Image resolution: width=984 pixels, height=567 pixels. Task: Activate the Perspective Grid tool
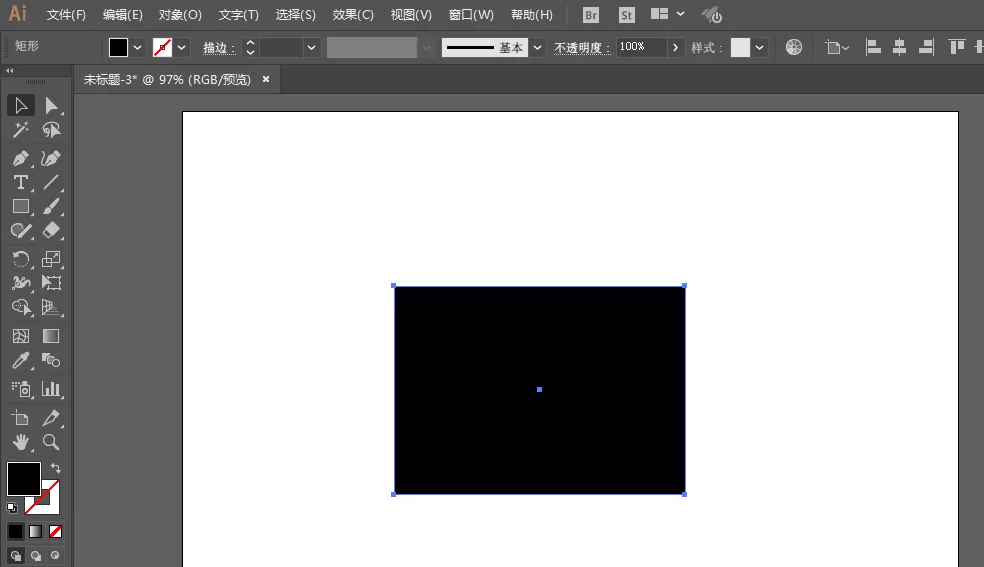point(51,307)
